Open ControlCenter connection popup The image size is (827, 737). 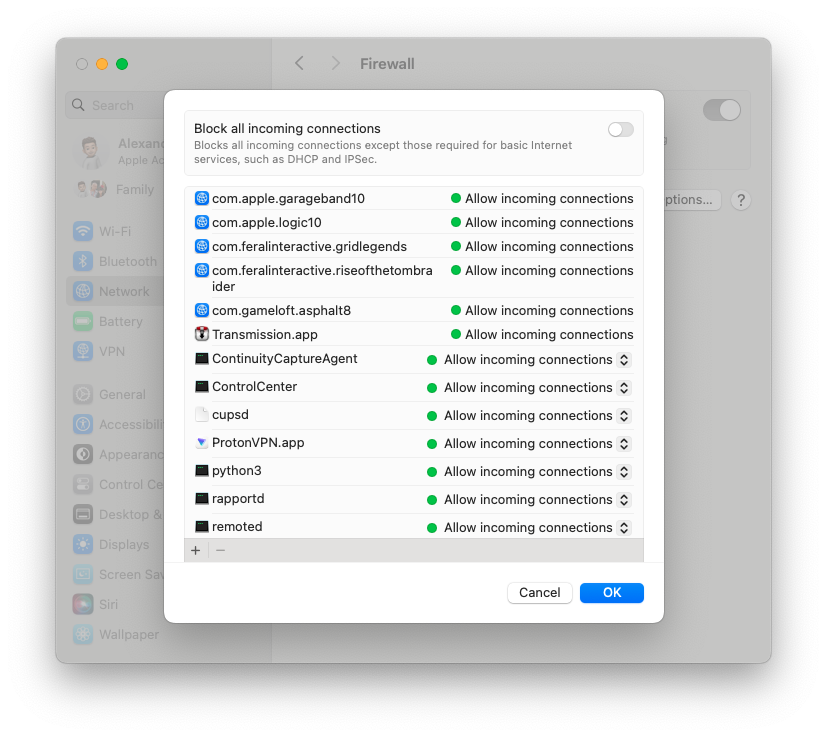[x=624, y=388]
